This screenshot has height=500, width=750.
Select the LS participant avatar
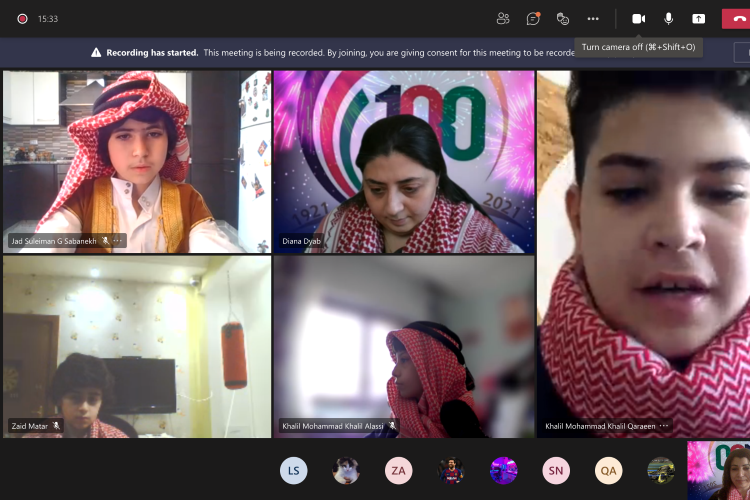pos(293,470)
